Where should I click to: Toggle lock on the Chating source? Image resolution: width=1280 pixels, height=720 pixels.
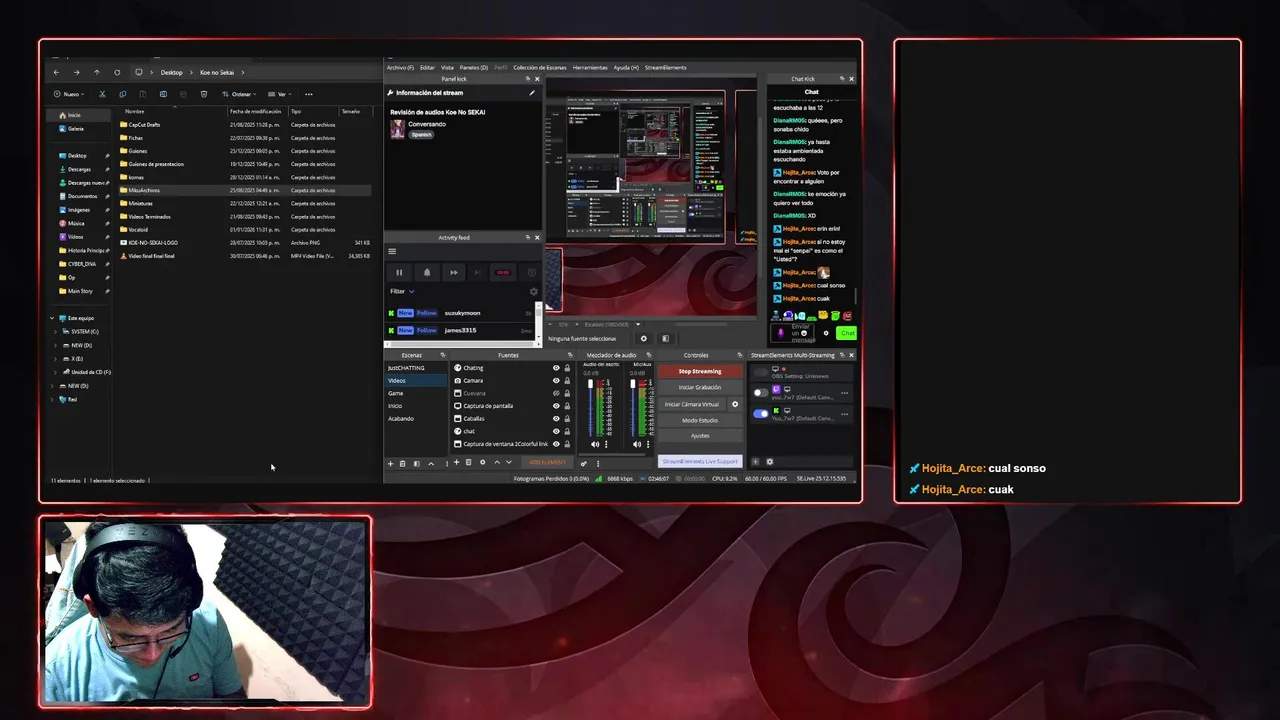[x=567, y=368]
